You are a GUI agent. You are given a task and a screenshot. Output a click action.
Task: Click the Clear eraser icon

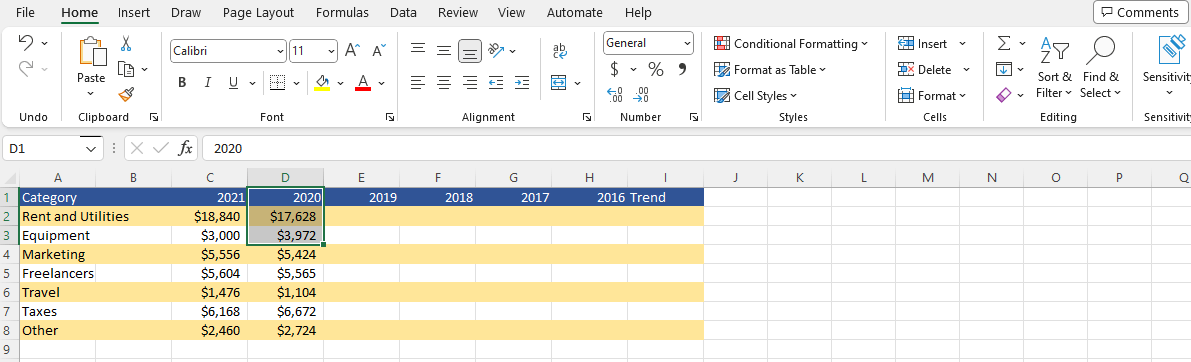click(x=1004, y=95)
